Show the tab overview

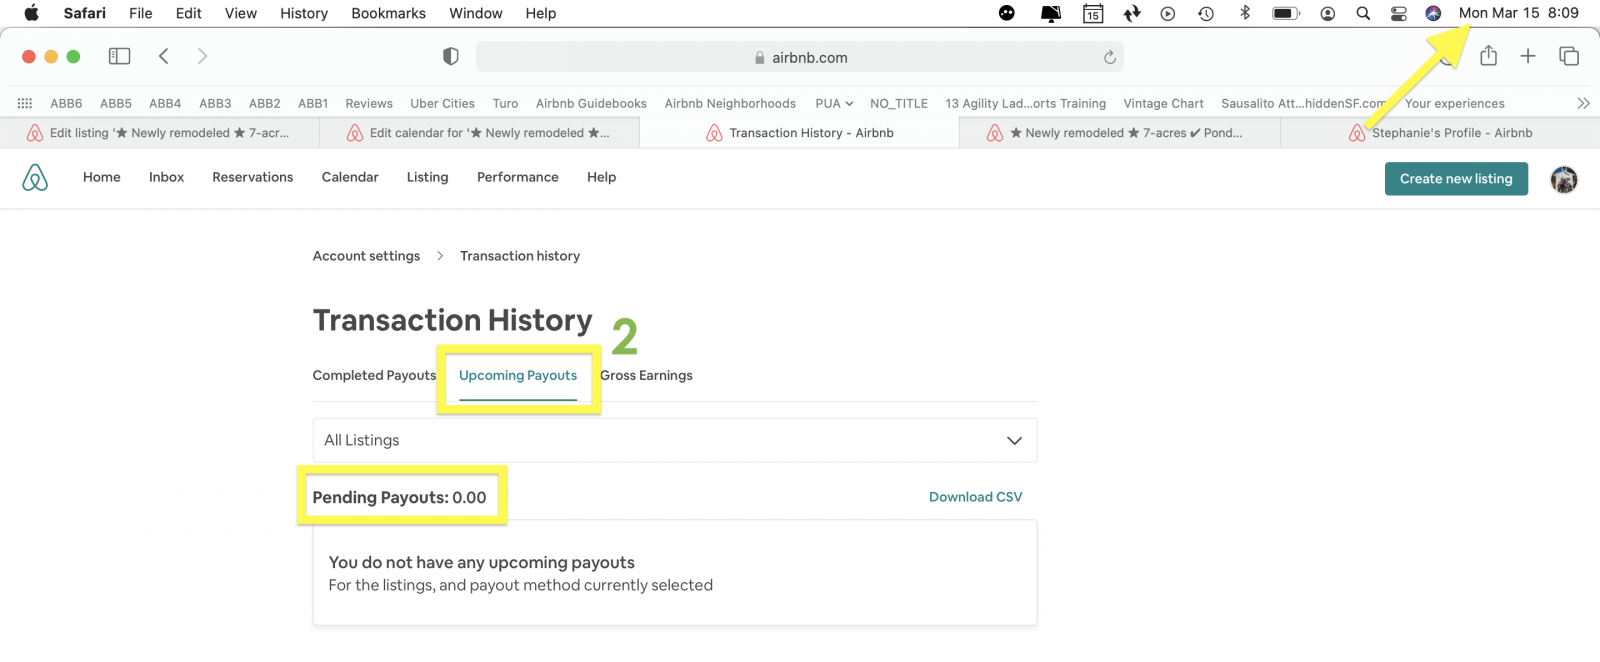point(1569,56)
